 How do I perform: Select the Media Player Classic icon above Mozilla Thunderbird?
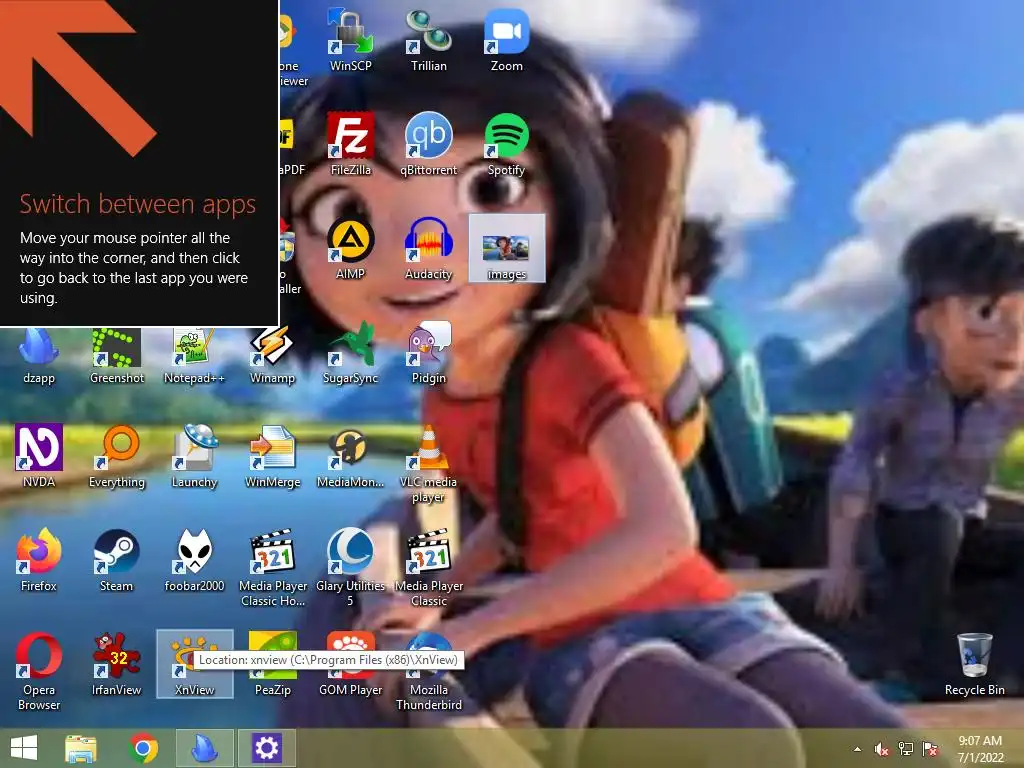coord(428,568)
